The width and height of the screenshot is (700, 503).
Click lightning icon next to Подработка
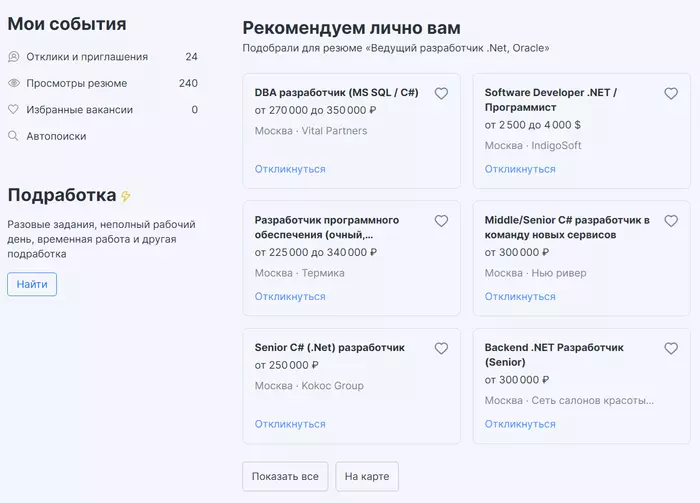click(x=126, y=196)
